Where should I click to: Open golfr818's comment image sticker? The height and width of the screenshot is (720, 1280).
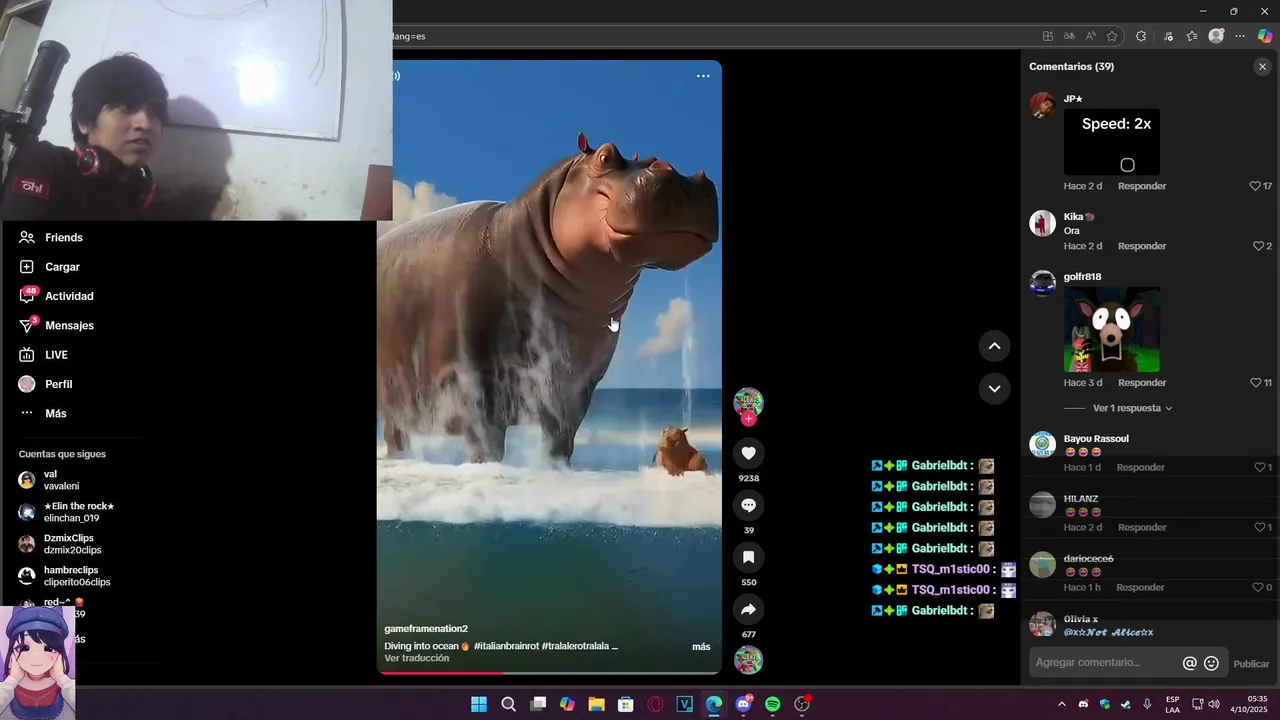click(1112, 330)
